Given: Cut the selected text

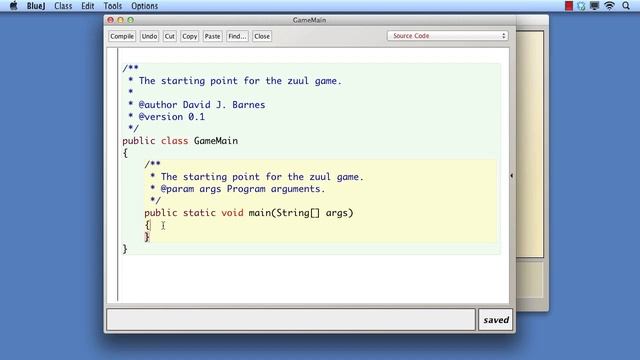Looking at the screenshot, I should coord(169,36).
